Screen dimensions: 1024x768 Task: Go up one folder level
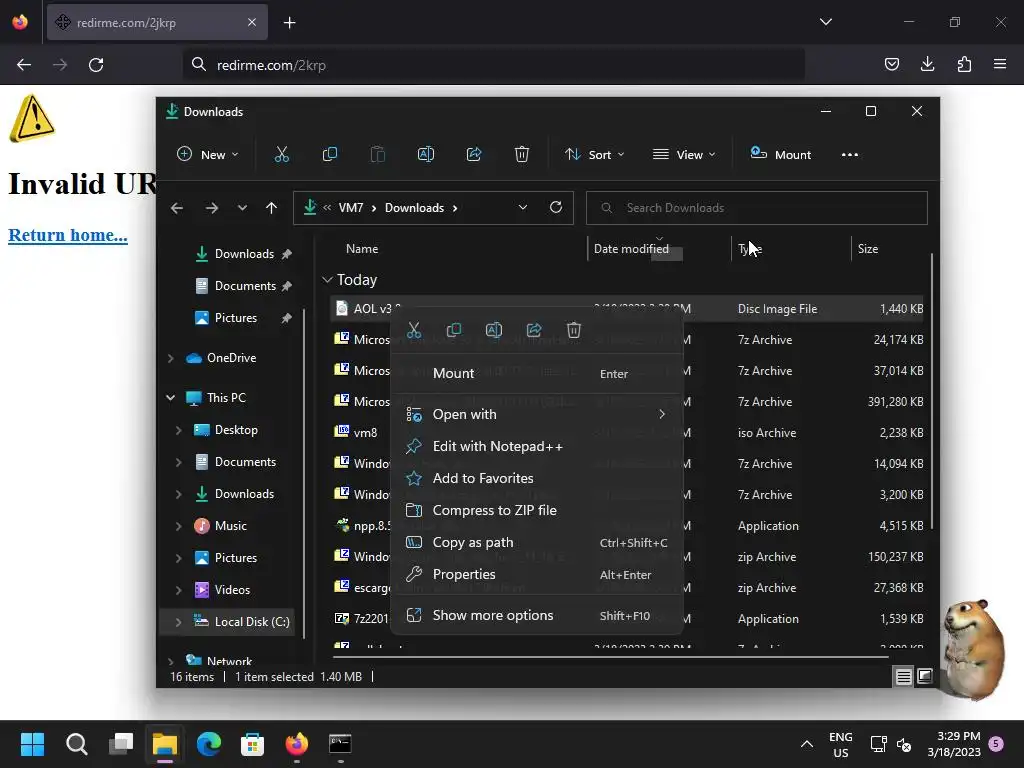coord(272,208)
